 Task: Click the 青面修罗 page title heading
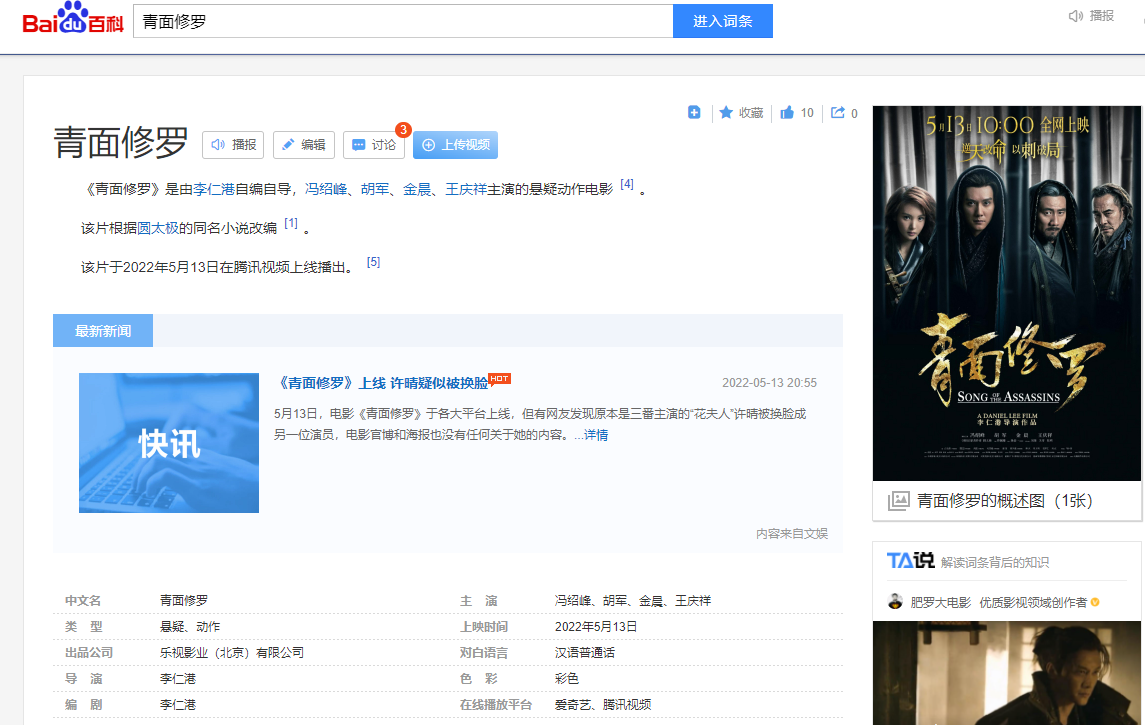pos(121,142)
